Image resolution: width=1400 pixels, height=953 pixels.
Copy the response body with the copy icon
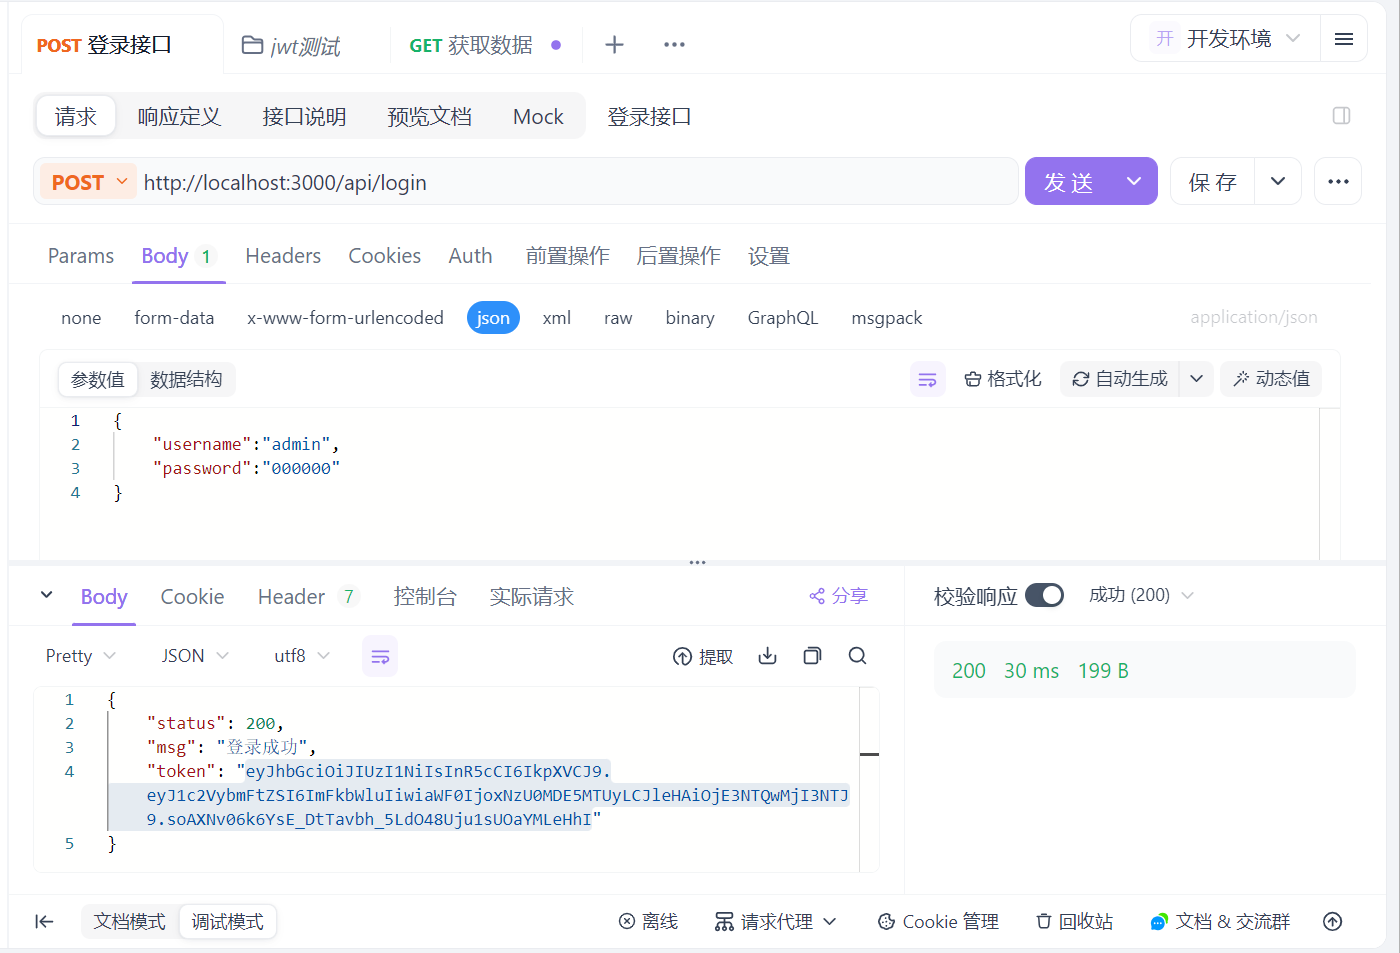812,656
